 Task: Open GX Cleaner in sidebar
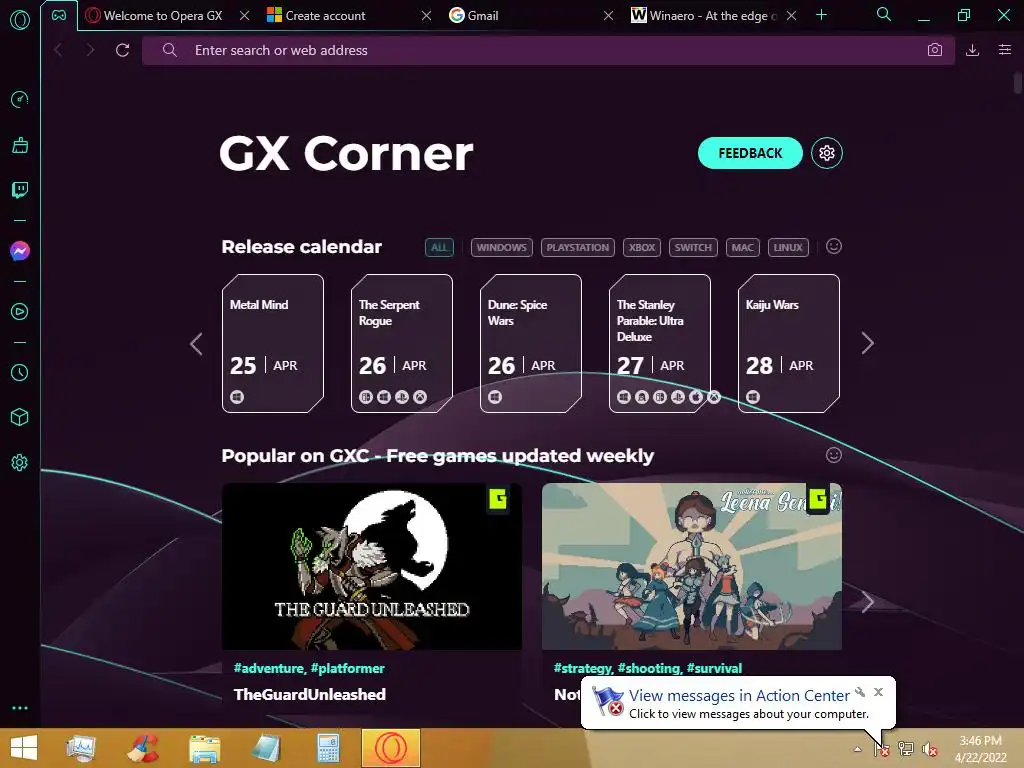(20, 145)
